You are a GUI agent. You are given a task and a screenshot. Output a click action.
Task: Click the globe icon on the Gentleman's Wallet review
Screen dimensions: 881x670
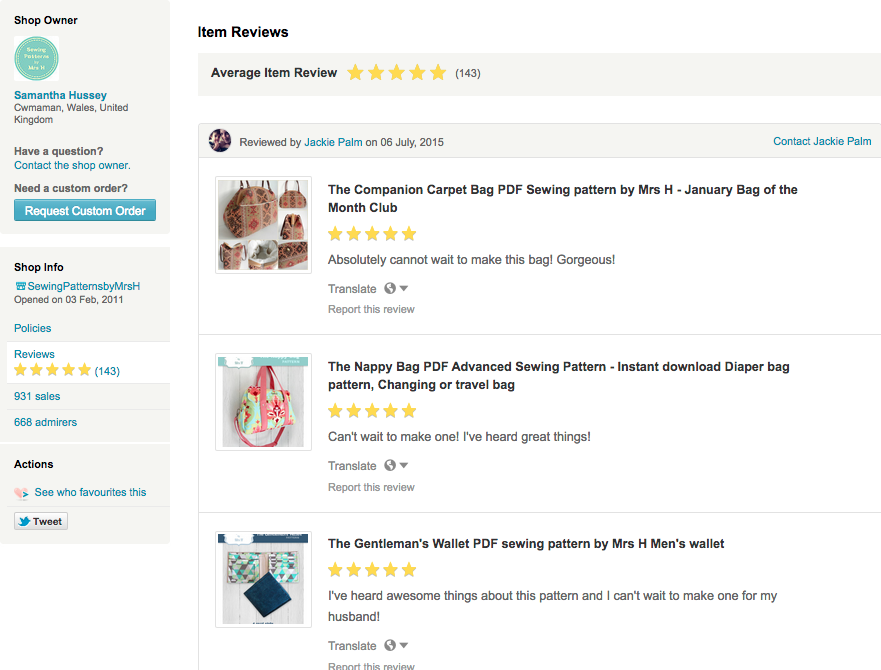click(390, 646)
